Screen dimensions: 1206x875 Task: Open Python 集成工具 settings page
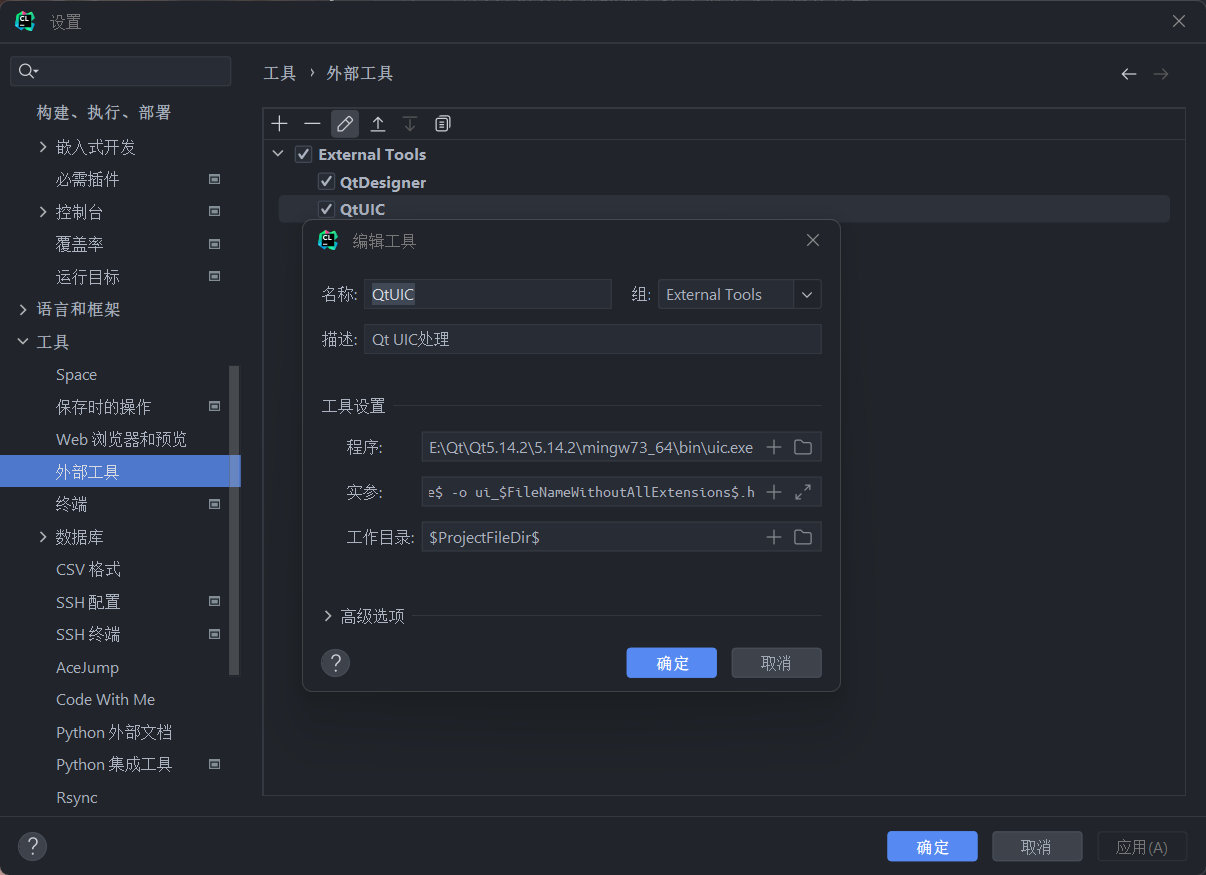(114, 765)
